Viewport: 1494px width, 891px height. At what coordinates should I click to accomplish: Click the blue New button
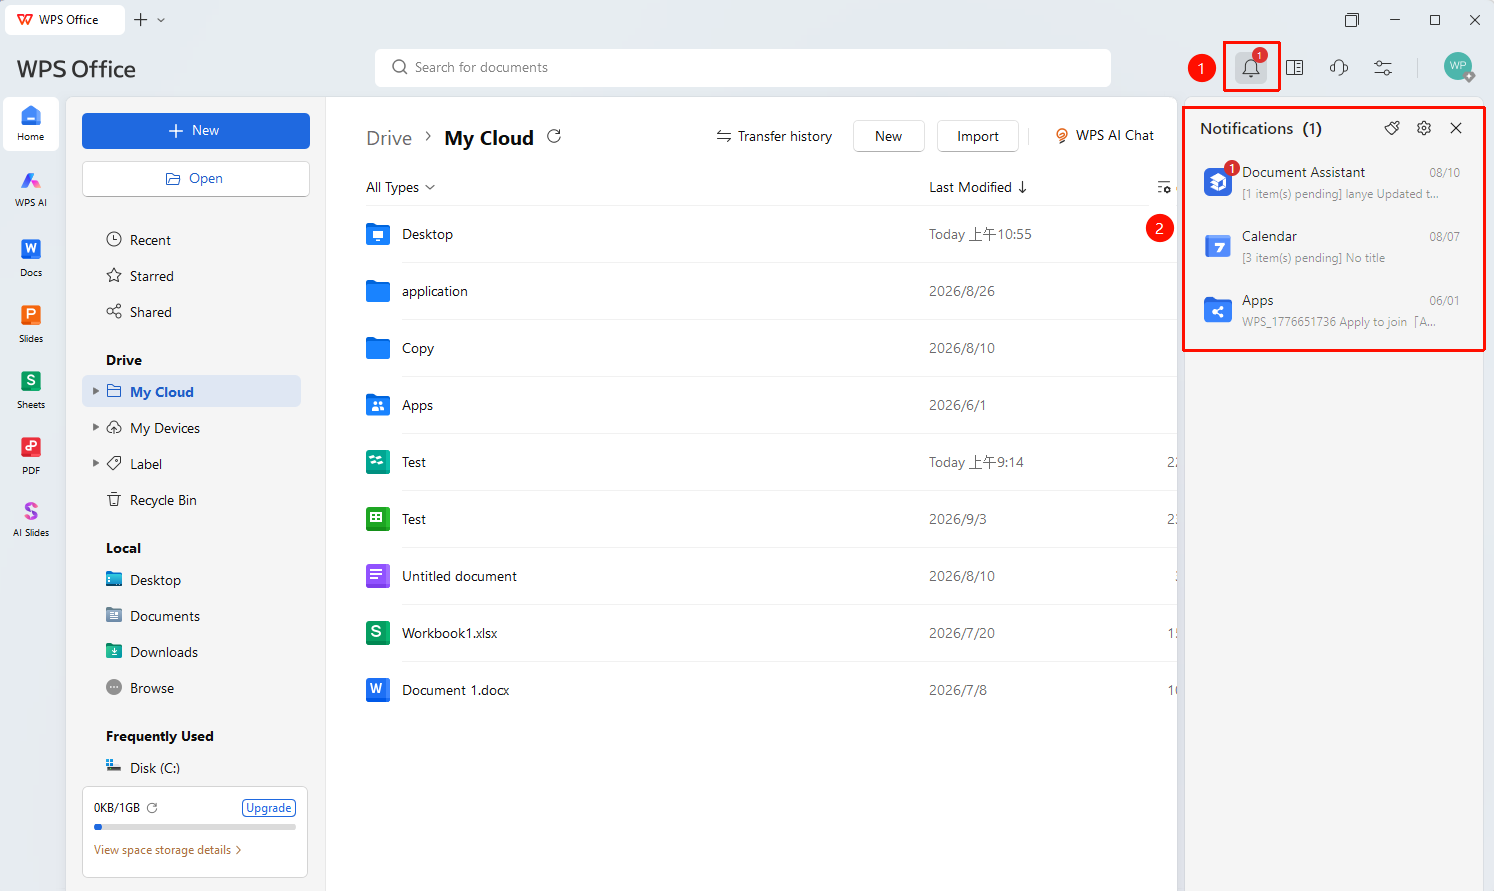196,131
